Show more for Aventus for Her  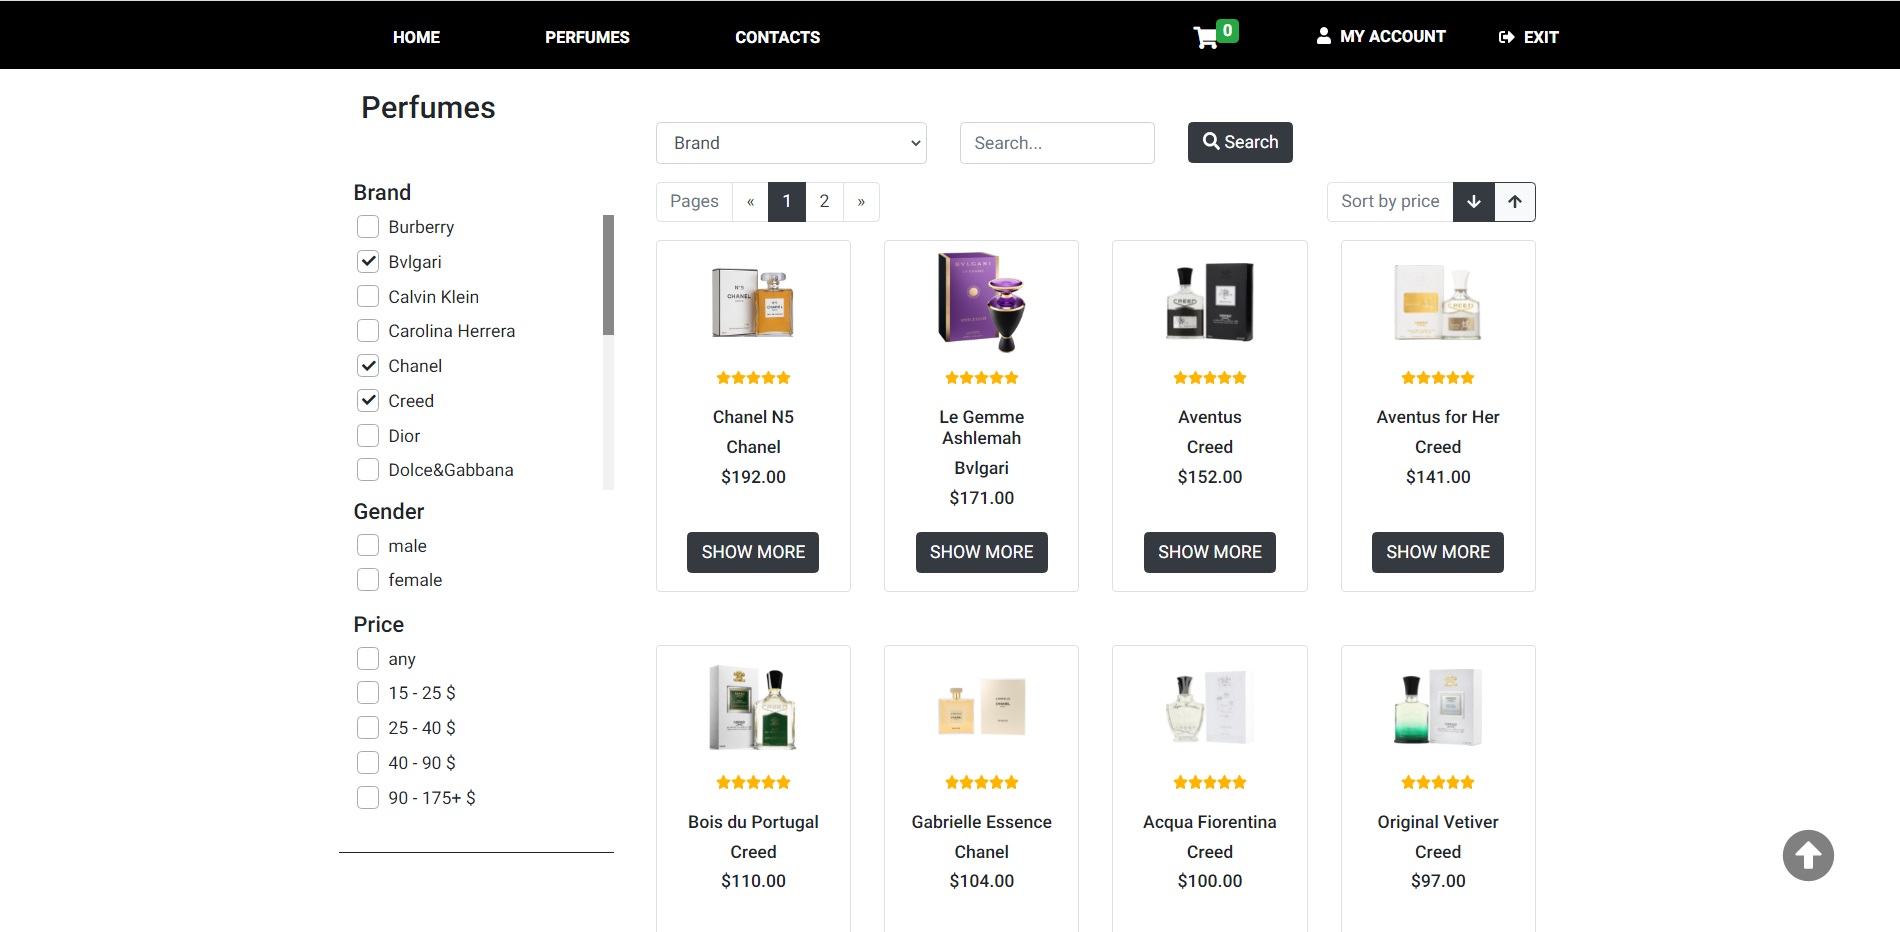(1438, 552)
